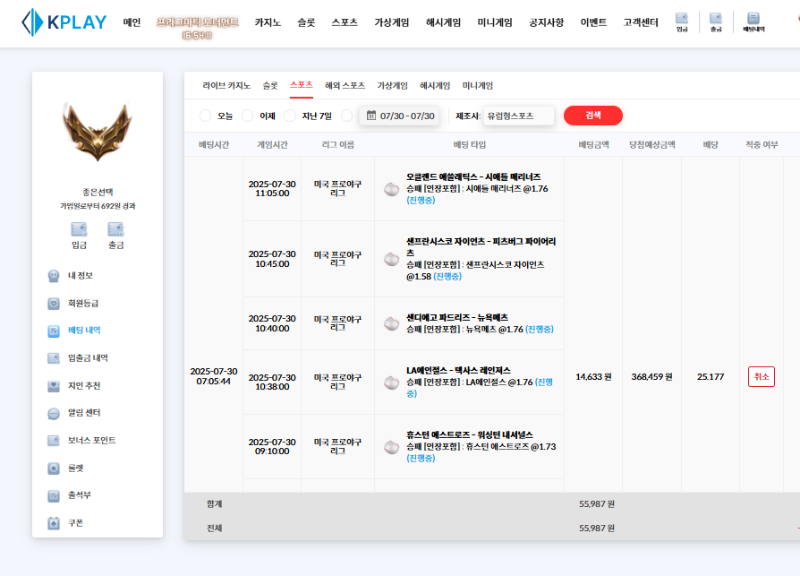The width and height of the screenshot is (800, 576).
Task: Open 공지사항 in the top navigation
Action: [546, 22]
